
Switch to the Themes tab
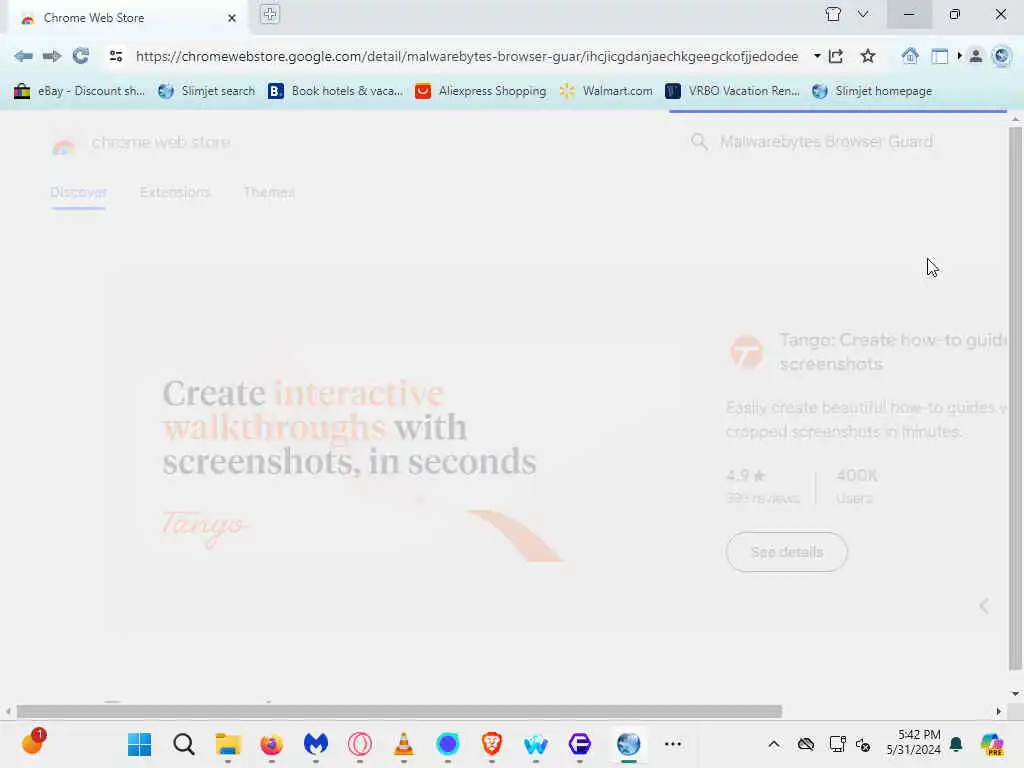269,193
